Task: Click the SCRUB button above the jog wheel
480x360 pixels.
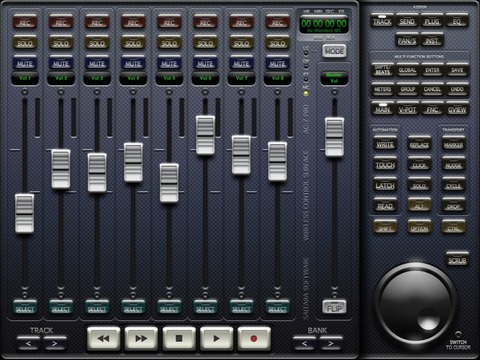Action: pyautogui.click(x=457, y=260)
